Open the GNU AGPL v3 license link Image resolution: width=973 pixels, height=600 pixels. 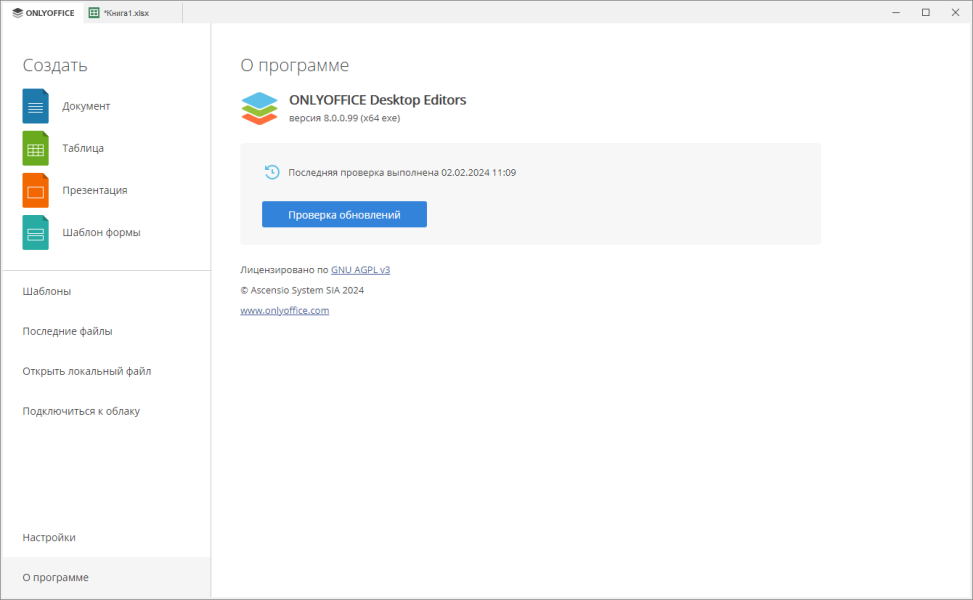coord(361,270)
